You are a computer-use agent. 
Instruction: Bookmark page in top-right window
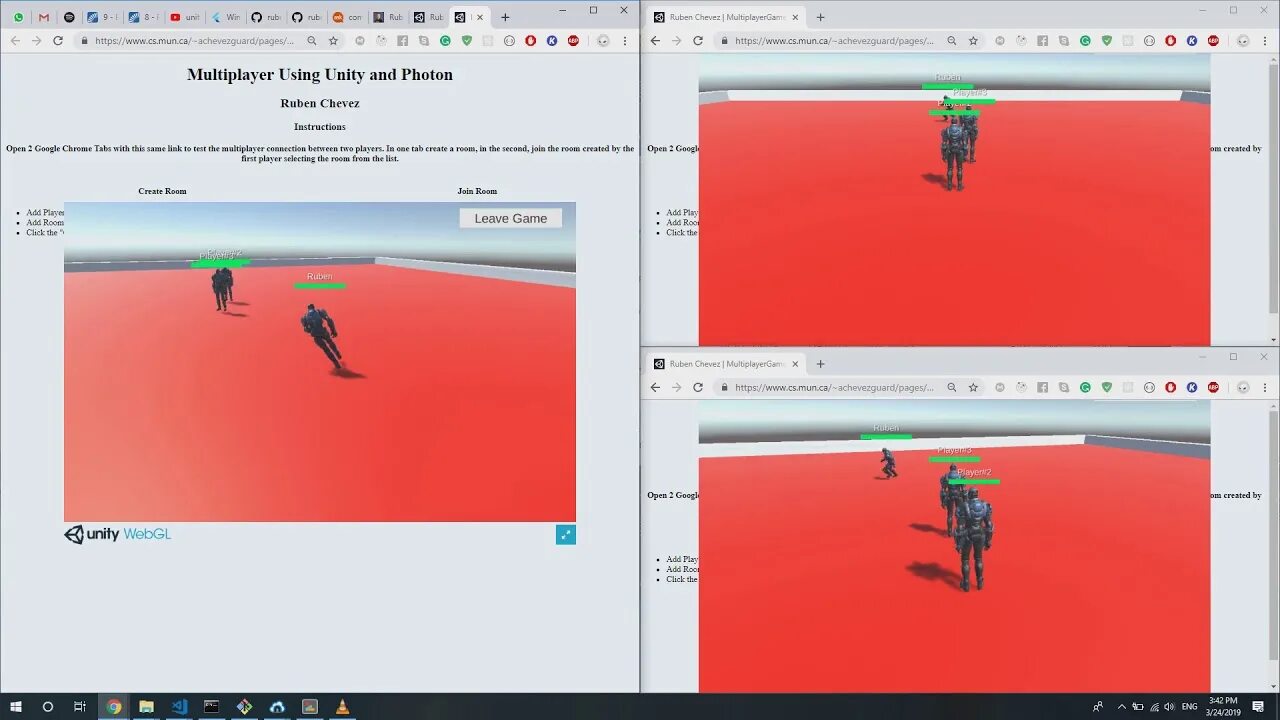point(973,41)
